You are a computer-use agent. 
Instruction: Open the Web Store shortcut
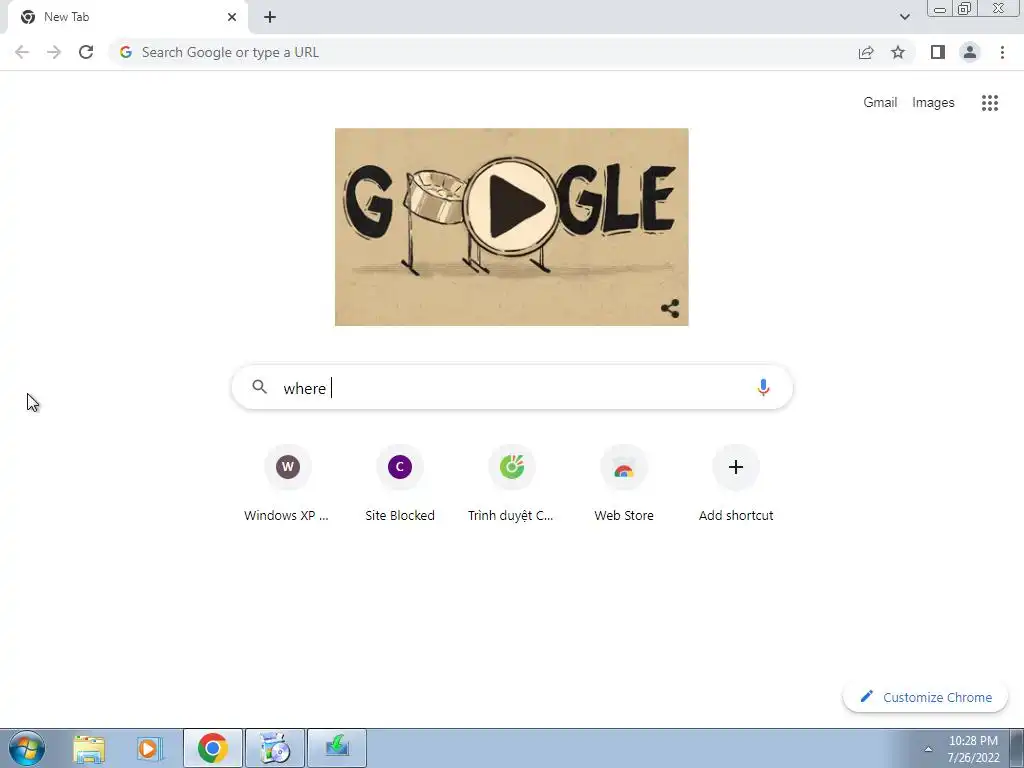point(624,483)
